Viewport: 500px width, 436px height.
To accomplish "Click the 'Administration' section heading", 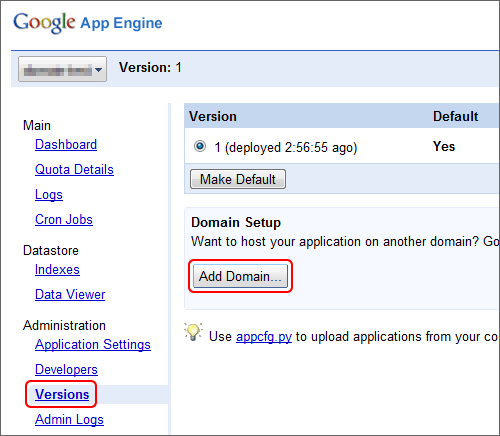I will point(64,325).
